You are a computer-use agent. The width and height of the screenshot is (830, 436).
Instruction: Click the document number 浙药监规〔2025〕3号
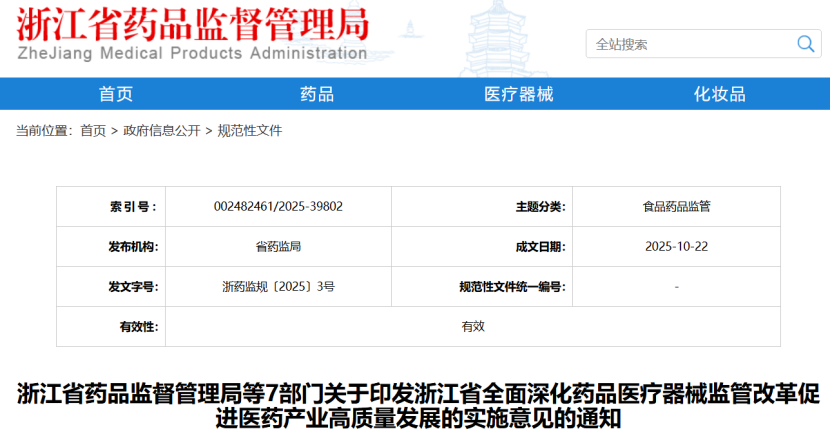coord(278,287)
